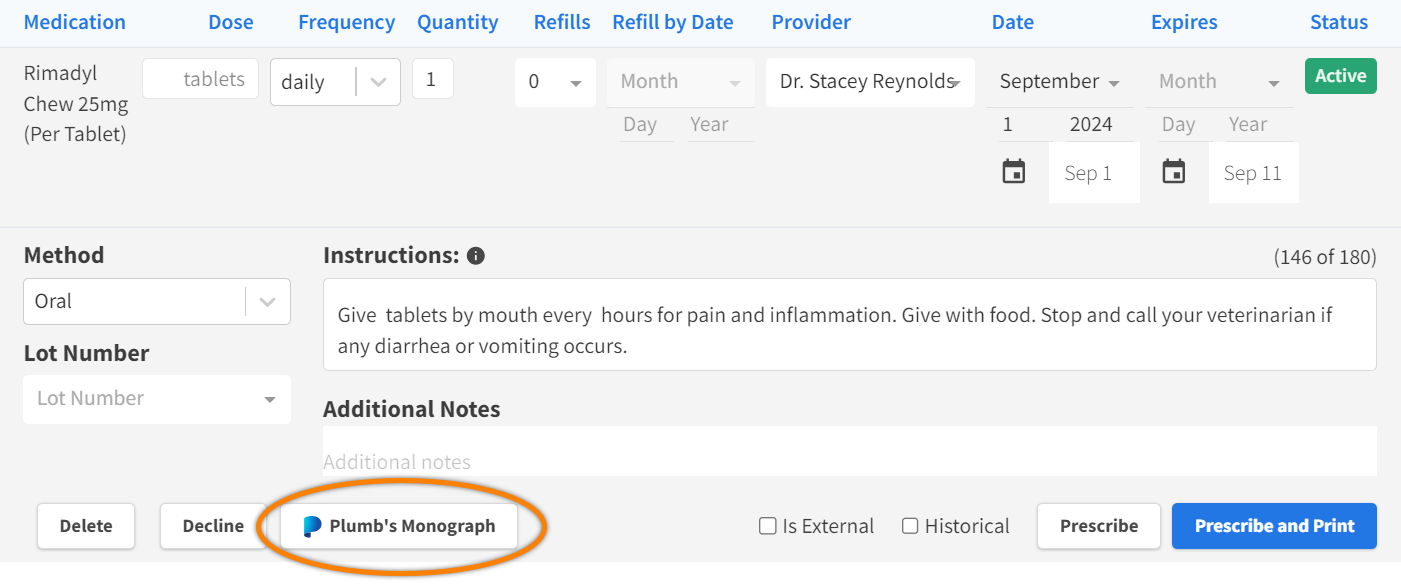The width and height of the screenshot is (1401, 585).
Task: Open the Date calendar picker icon
Action: (1014, 172)
